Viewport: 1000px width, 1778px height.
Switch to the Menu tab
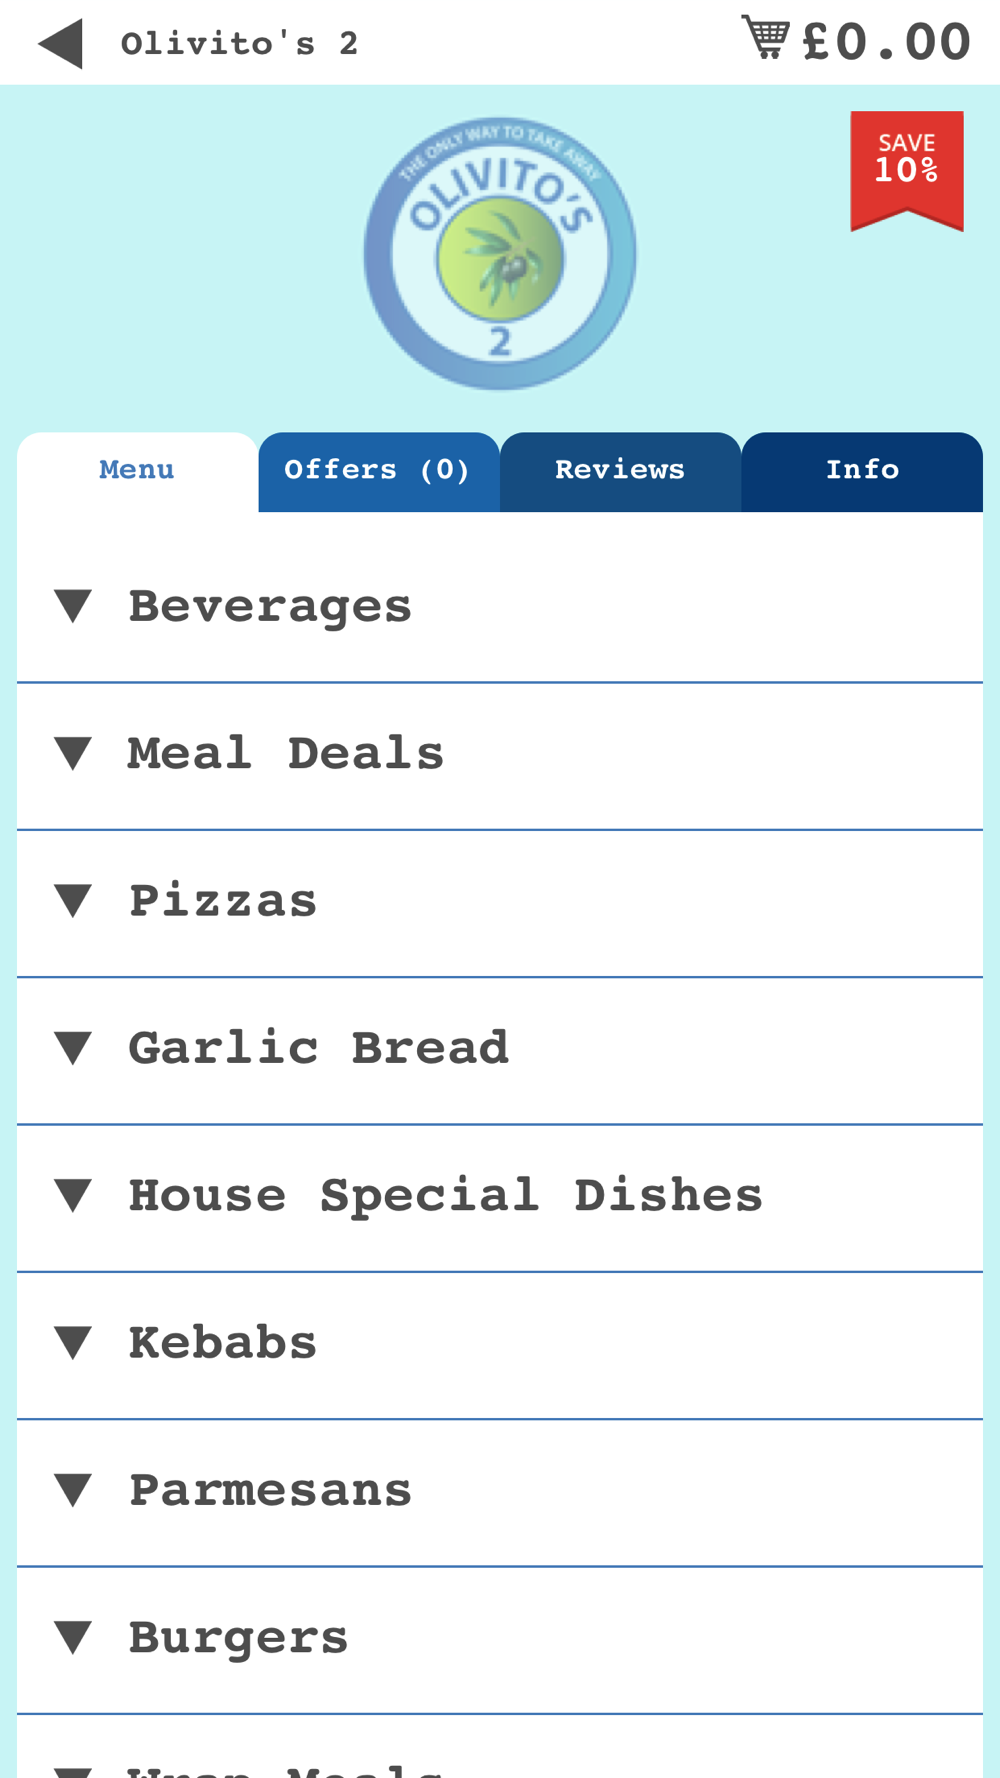137,471
